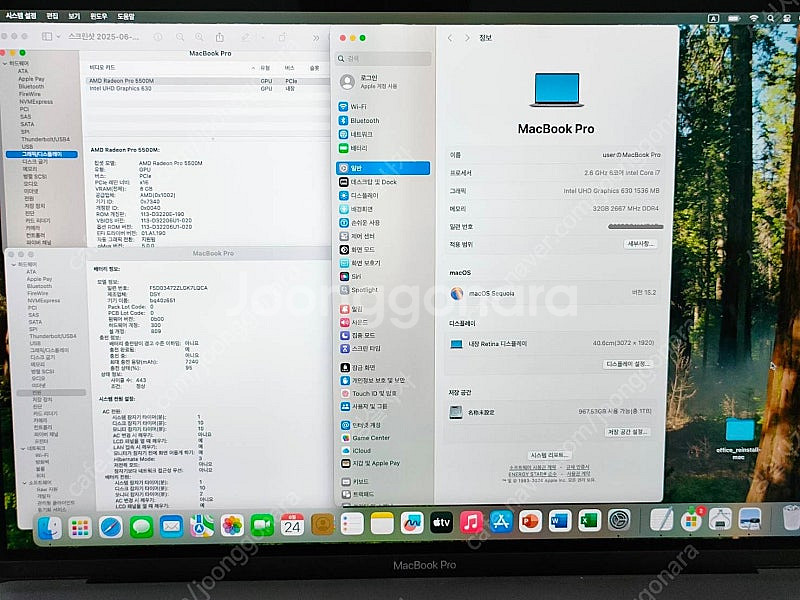Viewport: 800px width, 600px height.
Task: Open 손쉬운 사용 settings
Action: pyautogui.click(x=359, y=222)
